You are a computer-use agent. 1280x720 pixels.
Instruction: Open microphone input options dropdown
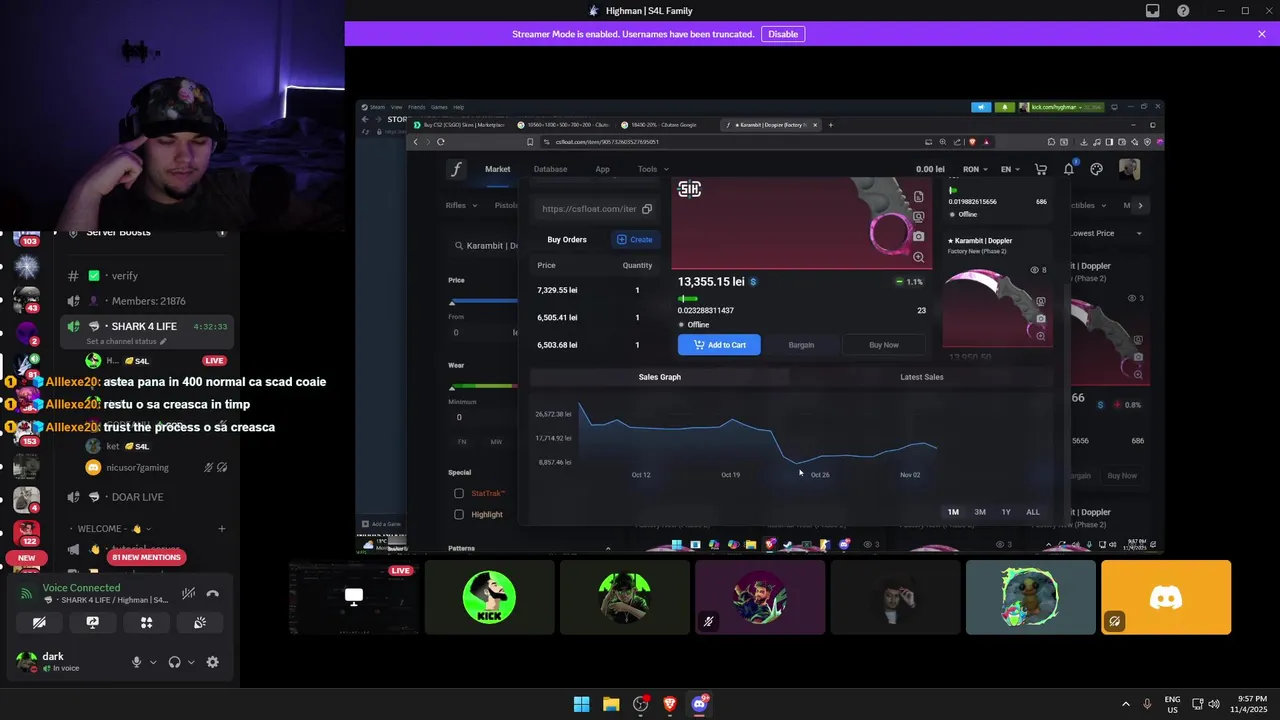coord(153,662)
